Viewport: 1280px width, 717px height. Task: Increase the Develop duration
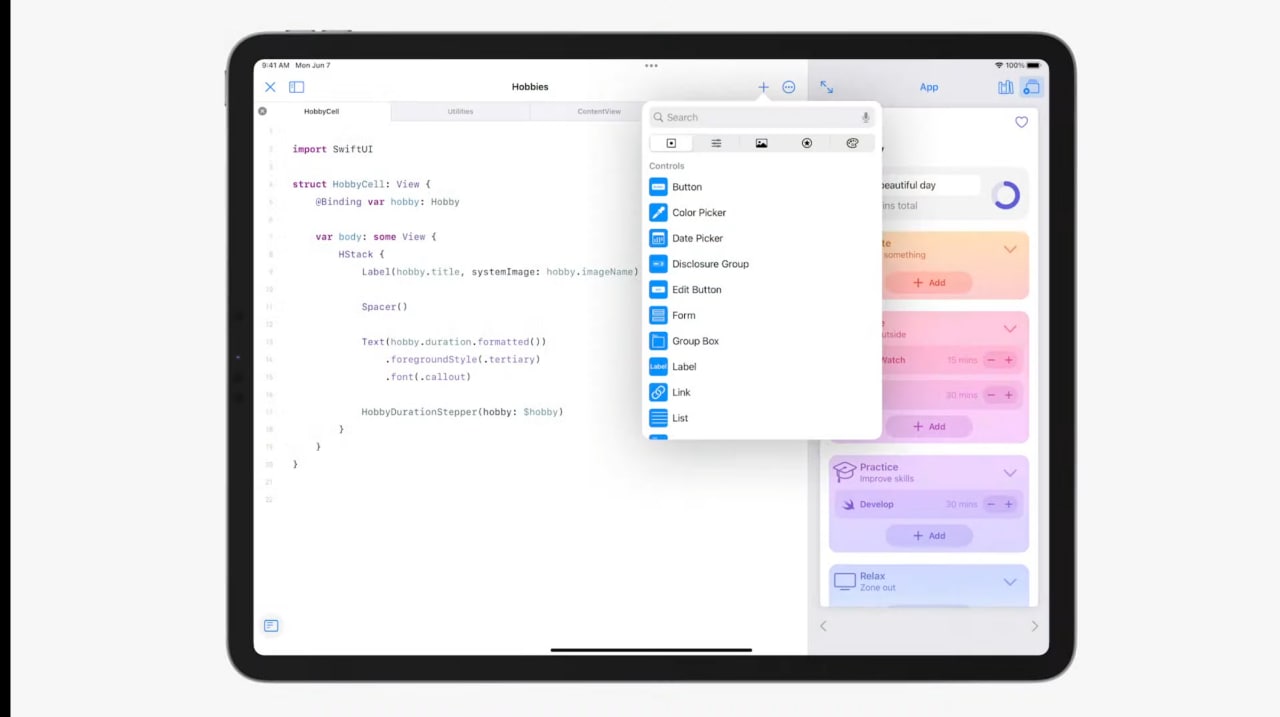tap(1008, 504)
